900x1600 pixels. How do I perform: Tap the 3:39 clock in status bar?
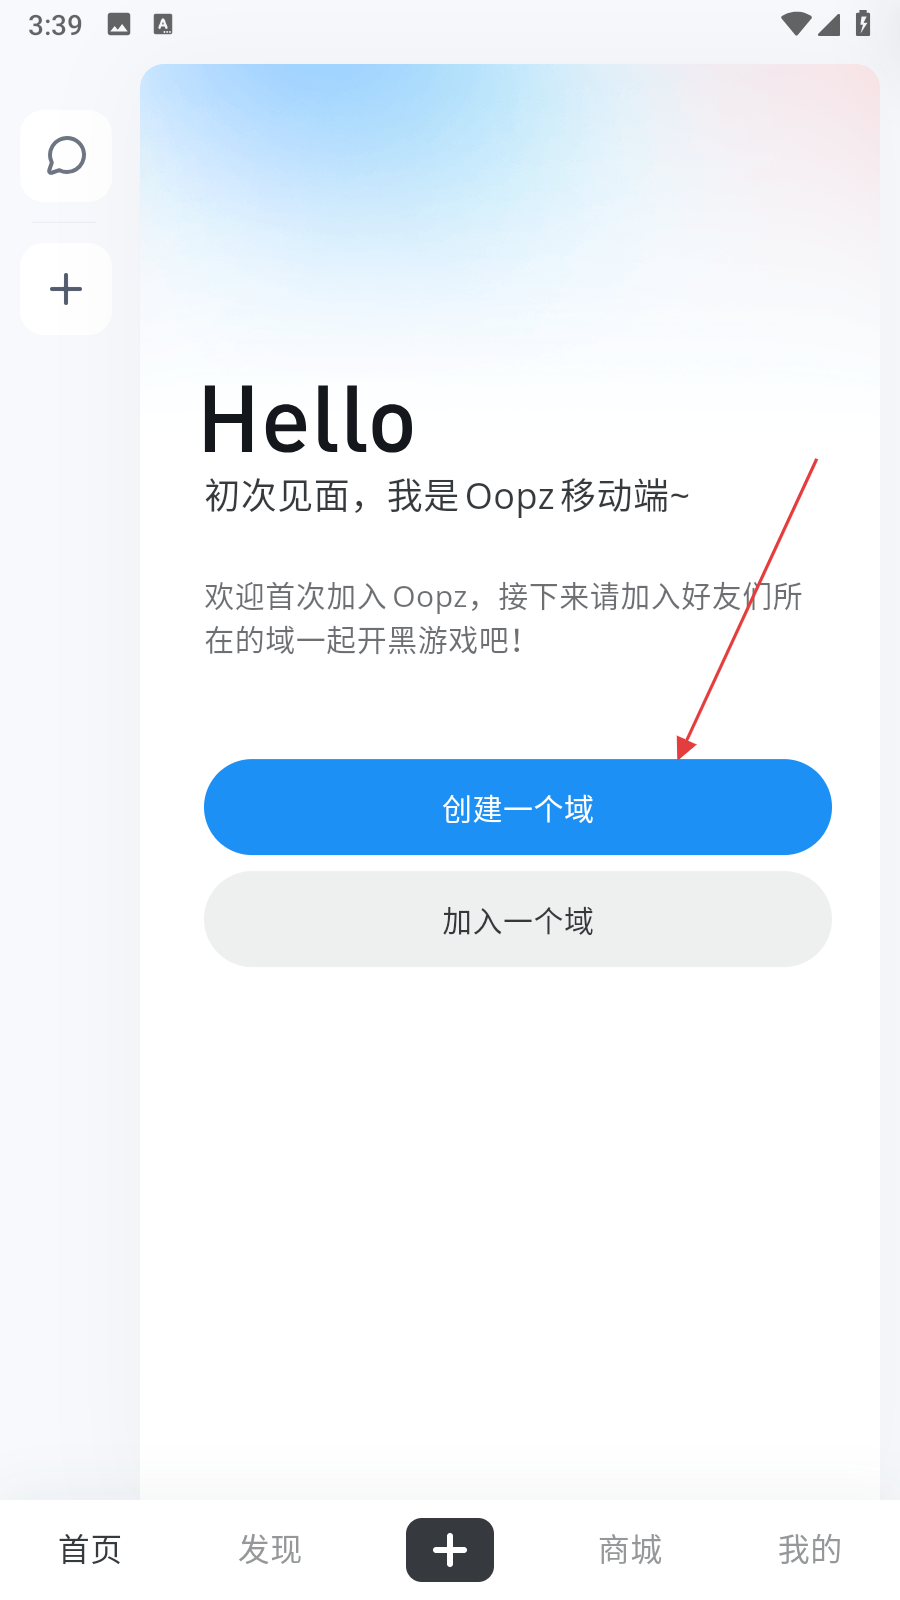tap(55, 25)
